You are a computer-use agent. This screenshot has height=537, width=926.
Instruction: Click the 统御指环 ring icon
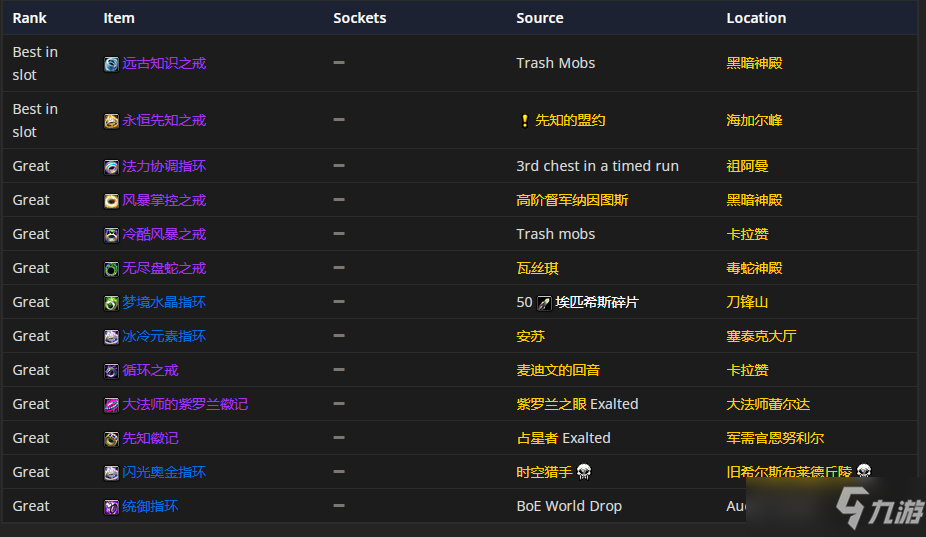111,507
